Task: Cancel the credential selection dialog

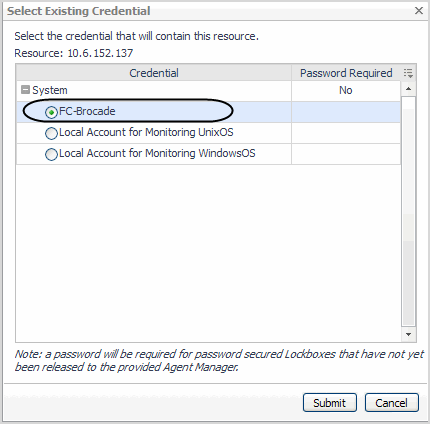Action: [x=391, y=403]
